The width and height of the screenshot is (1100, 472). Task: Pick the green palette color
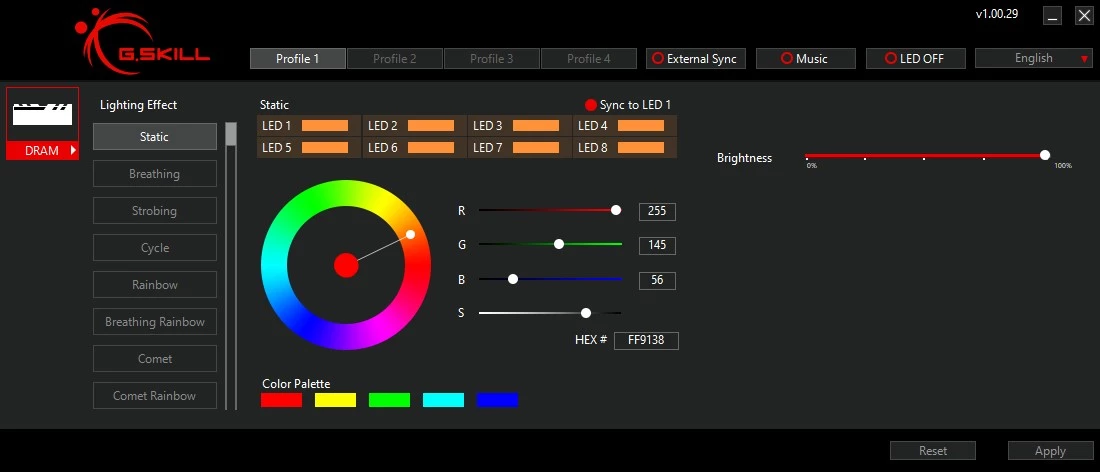[389, 400]
